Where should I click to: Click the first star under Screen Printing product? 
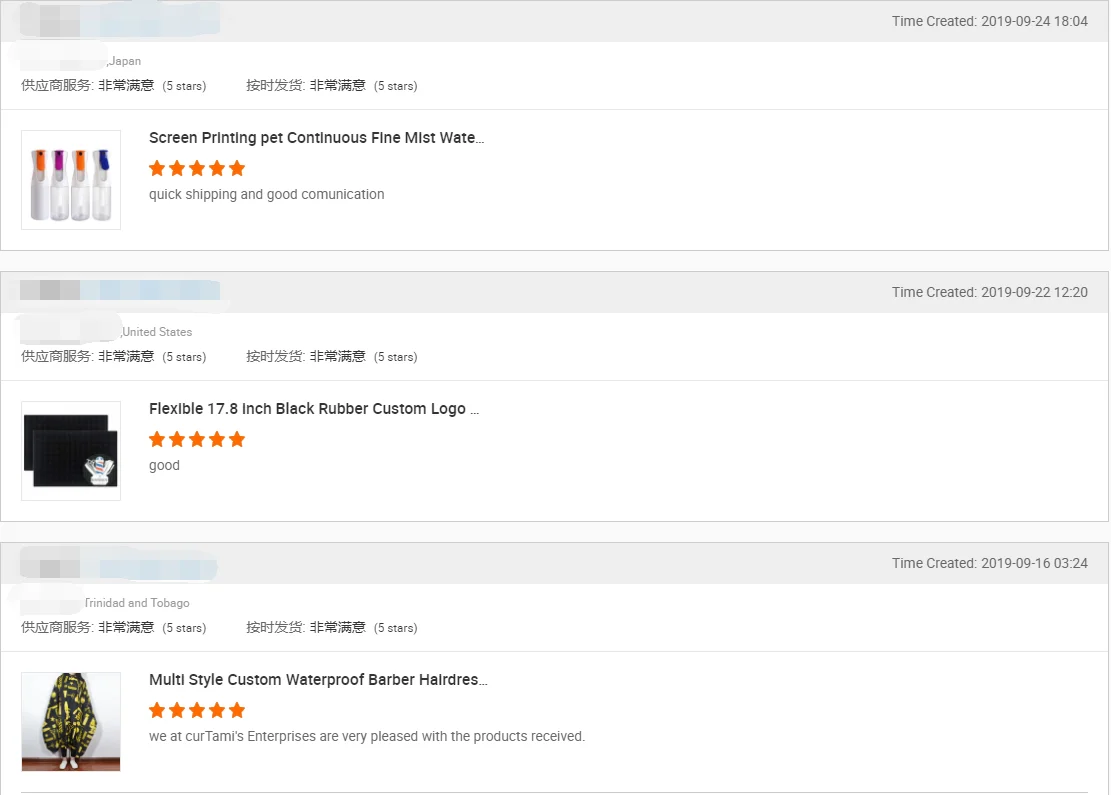pyautogui.click(x=157, y=168)
